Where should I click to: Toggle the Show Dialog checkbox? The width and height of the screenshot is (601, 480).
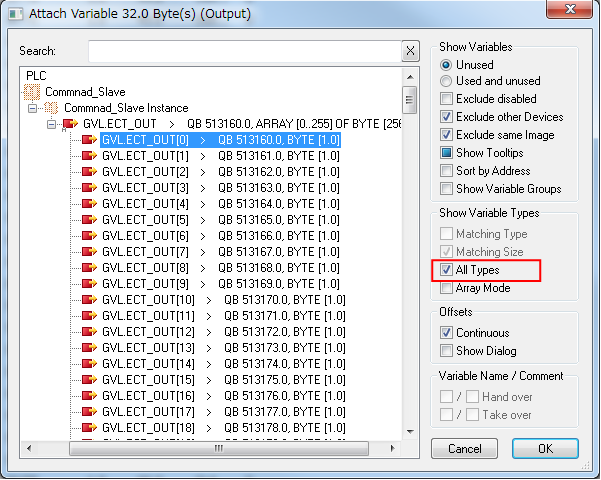(446, 351)
